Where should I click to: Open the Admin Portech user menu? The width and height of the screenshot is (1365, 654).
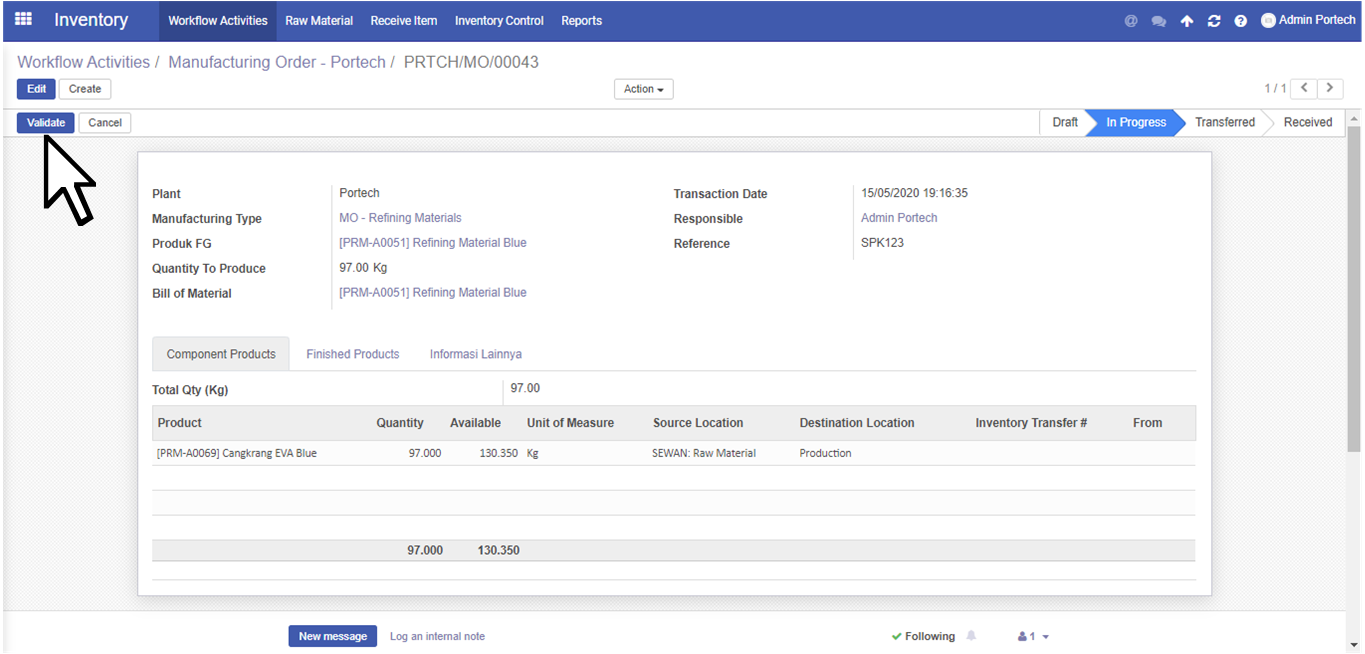(1308, 20)
